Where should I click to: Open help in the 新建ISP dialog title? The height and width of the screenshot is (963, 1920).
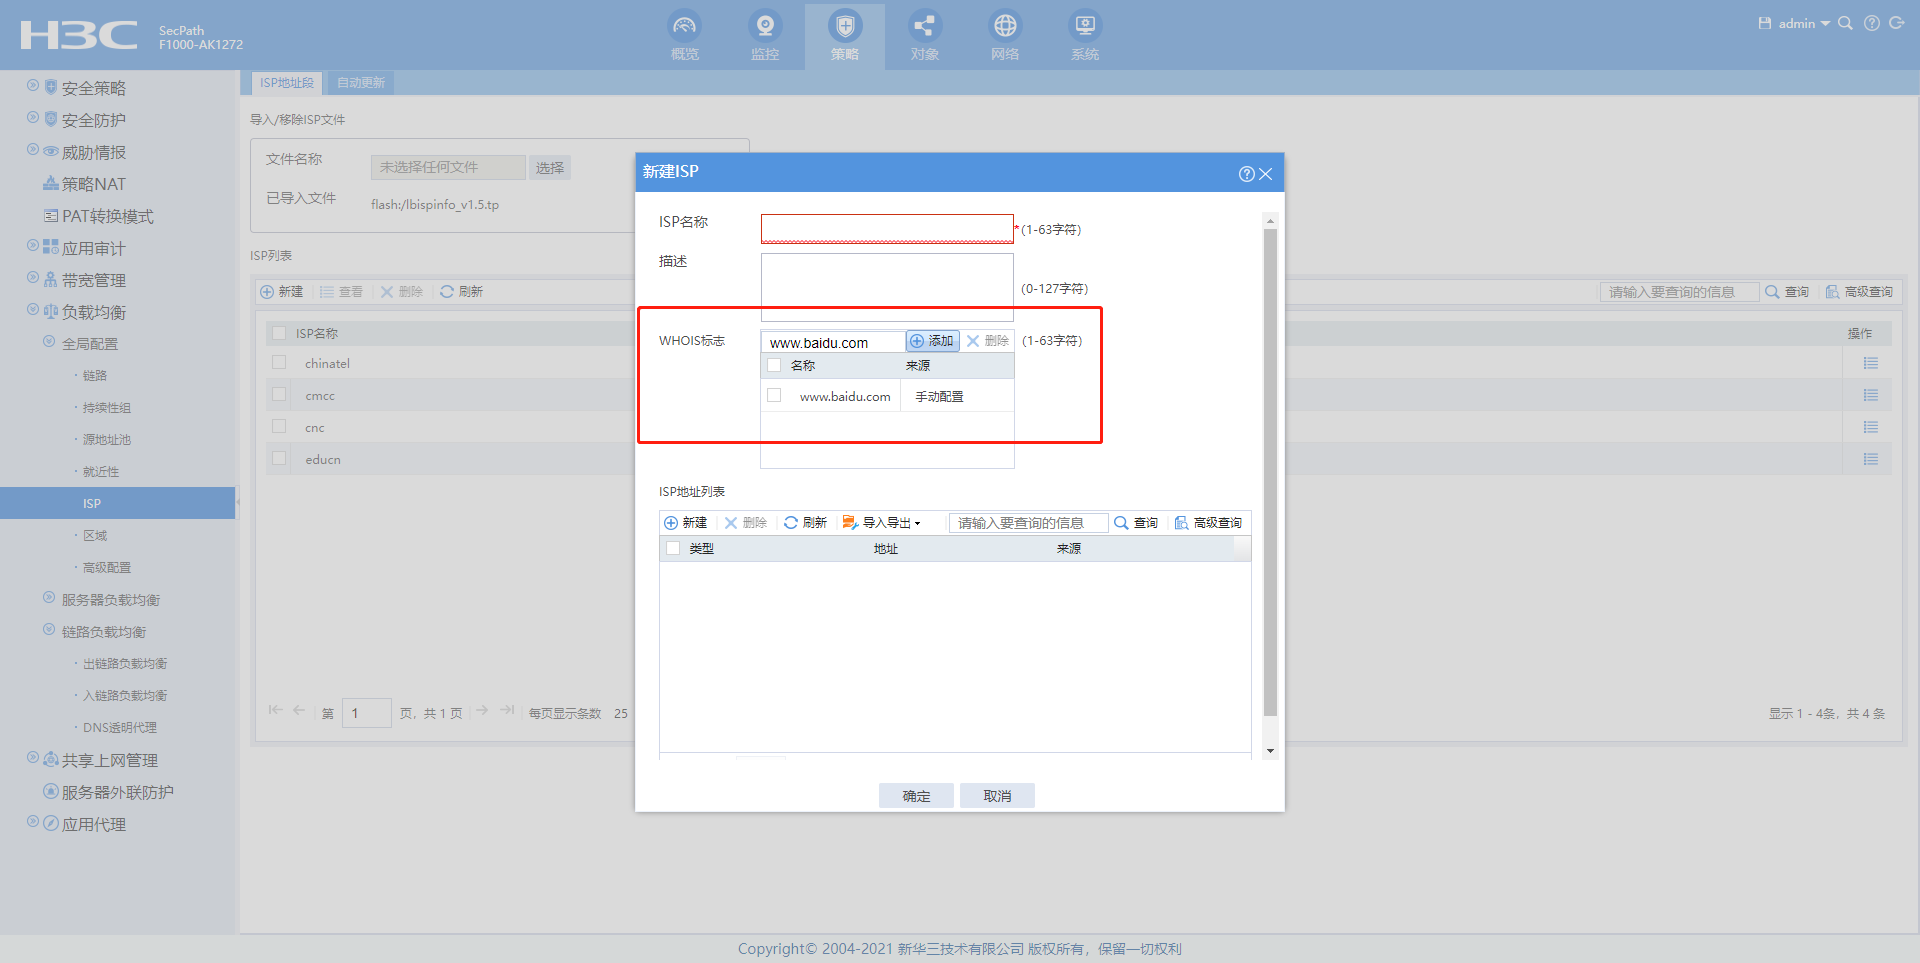(1246, 174)
